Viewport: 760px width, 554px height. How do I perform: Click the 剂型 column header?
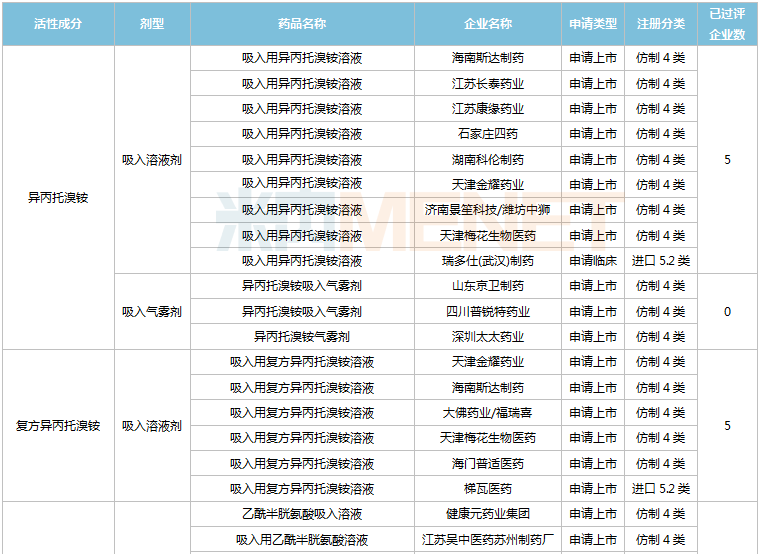tap(152, 24)
